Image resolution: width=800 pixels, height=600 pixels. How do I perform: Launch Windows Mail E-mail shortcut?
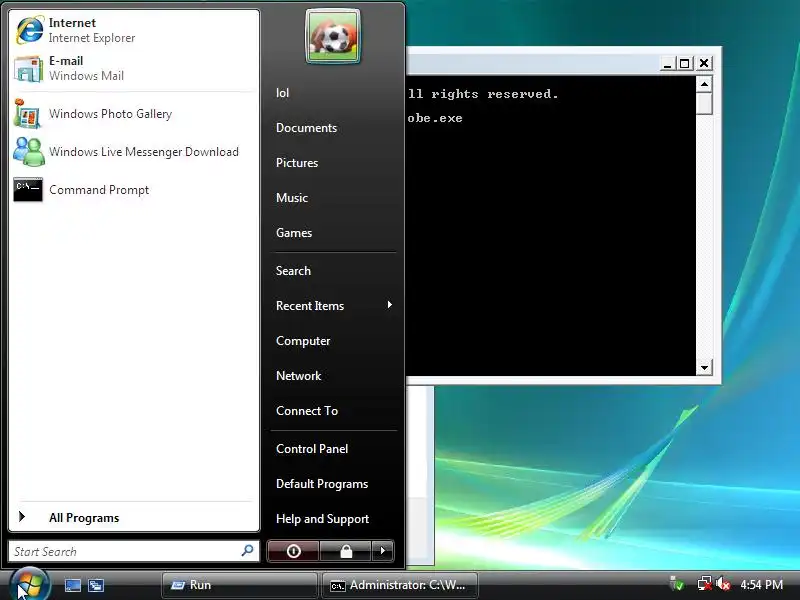tap(134, 68)
